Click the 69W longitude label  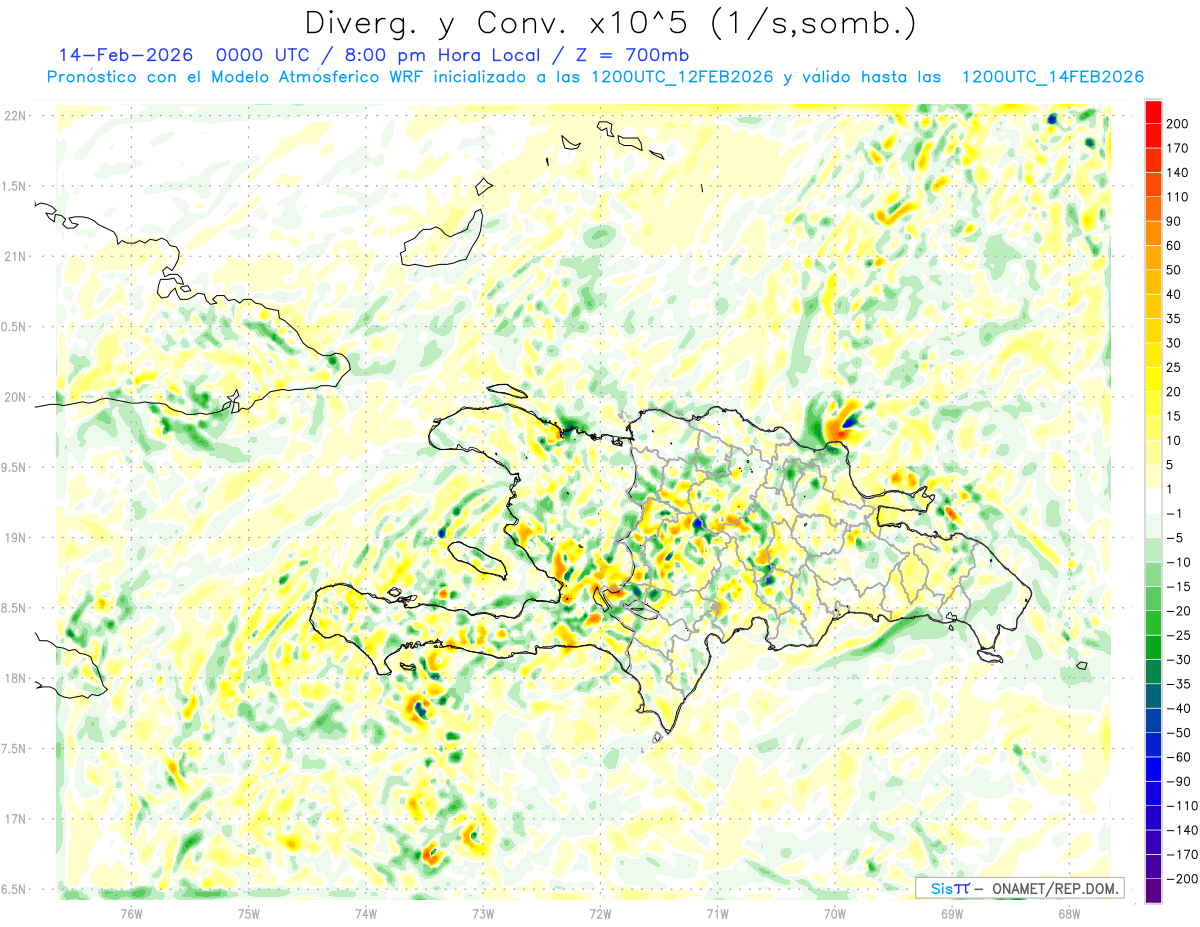pyautogui.click(x=952, y=913)
